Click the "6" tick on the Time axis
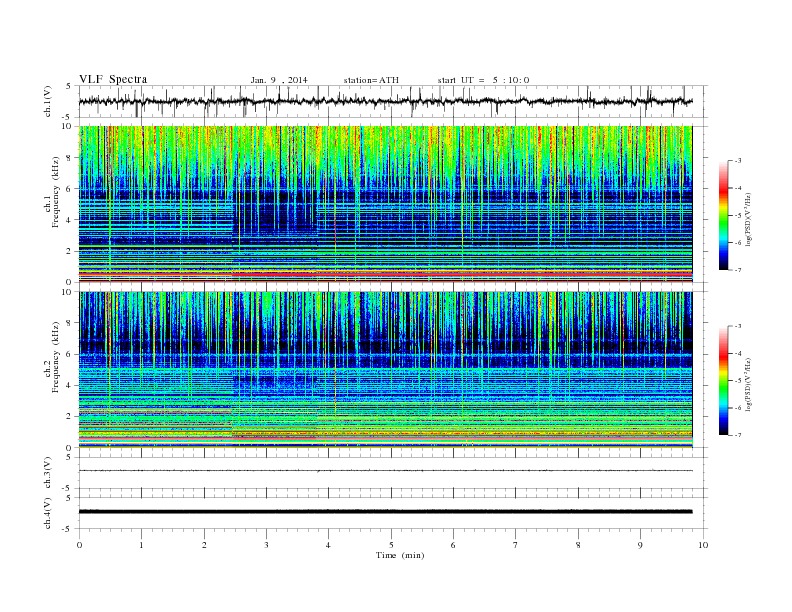 [453, 545]
